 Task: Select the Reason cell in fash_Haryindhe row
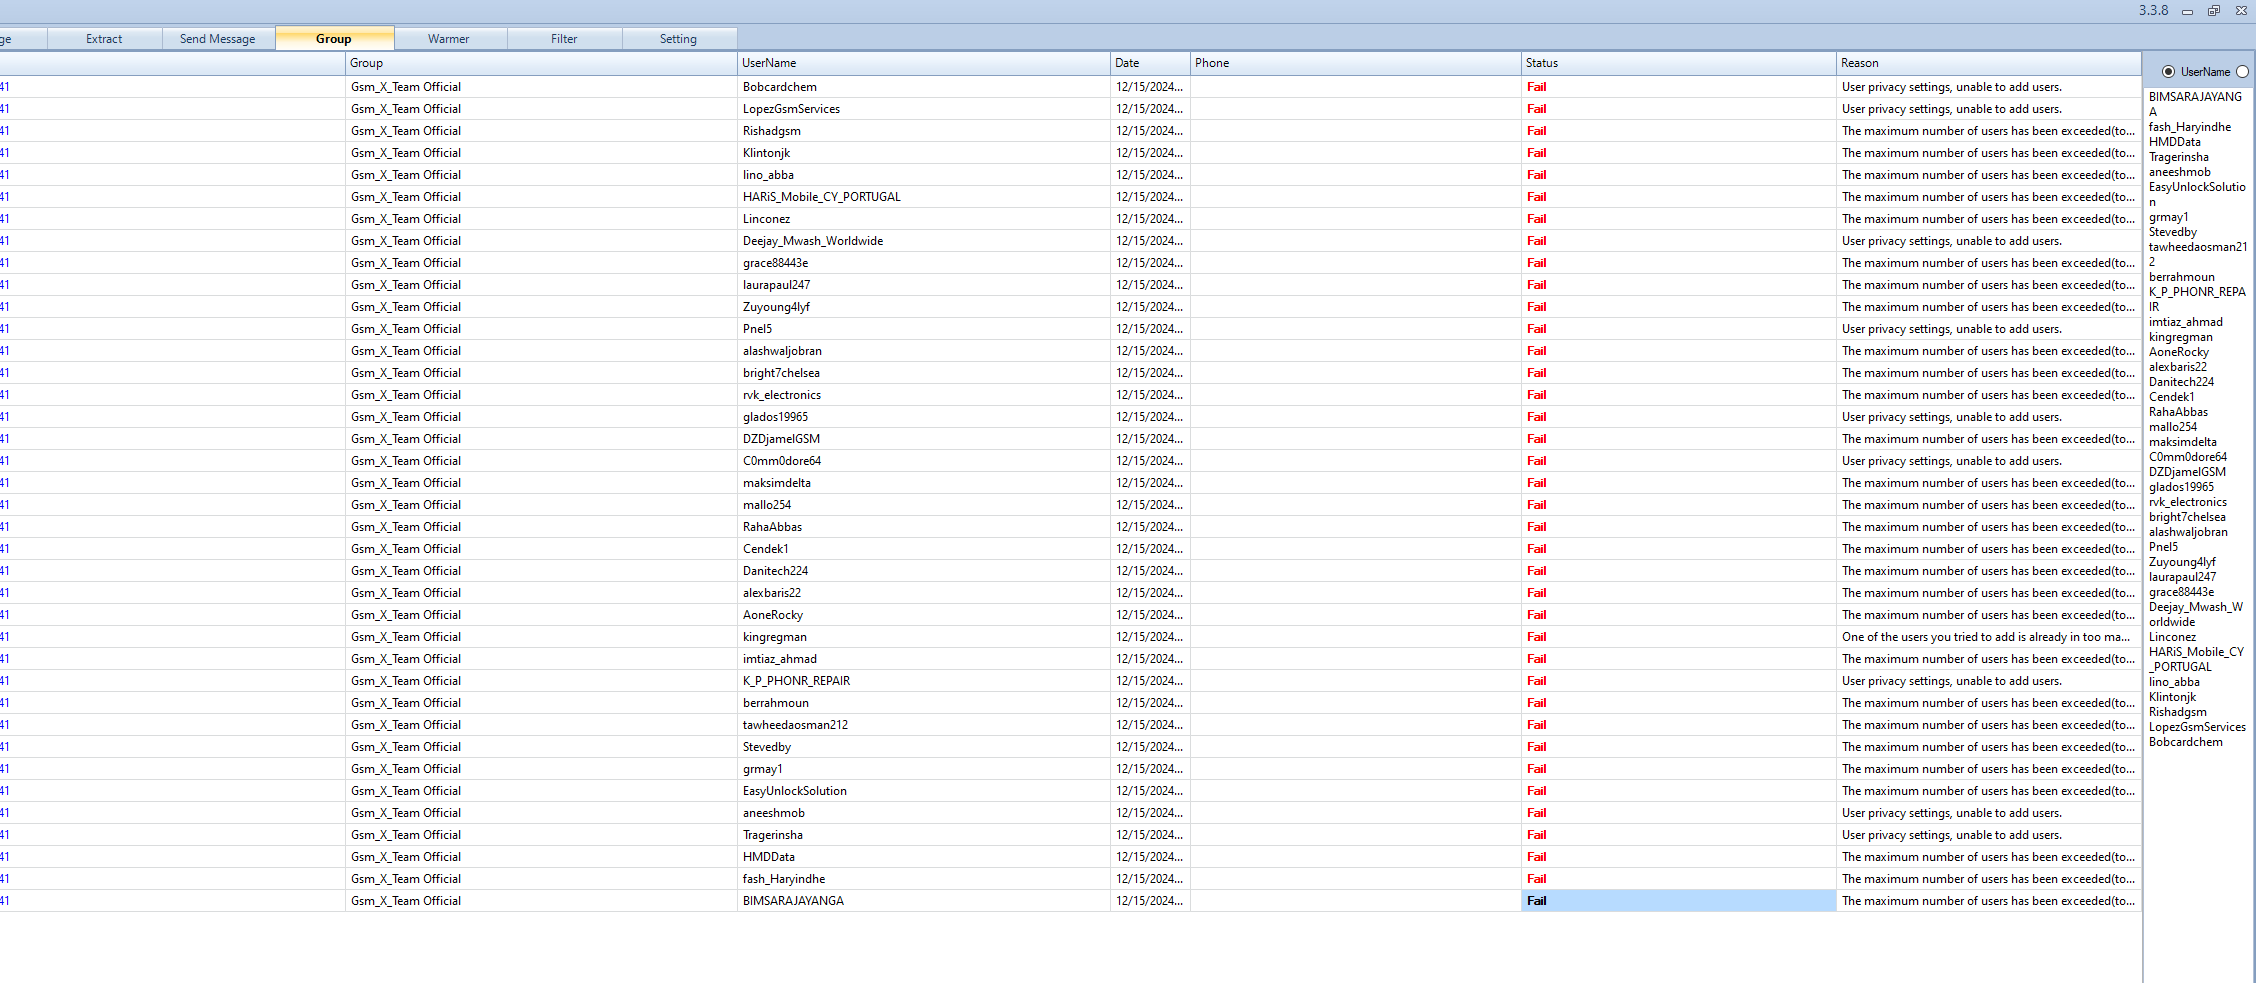1988,879
